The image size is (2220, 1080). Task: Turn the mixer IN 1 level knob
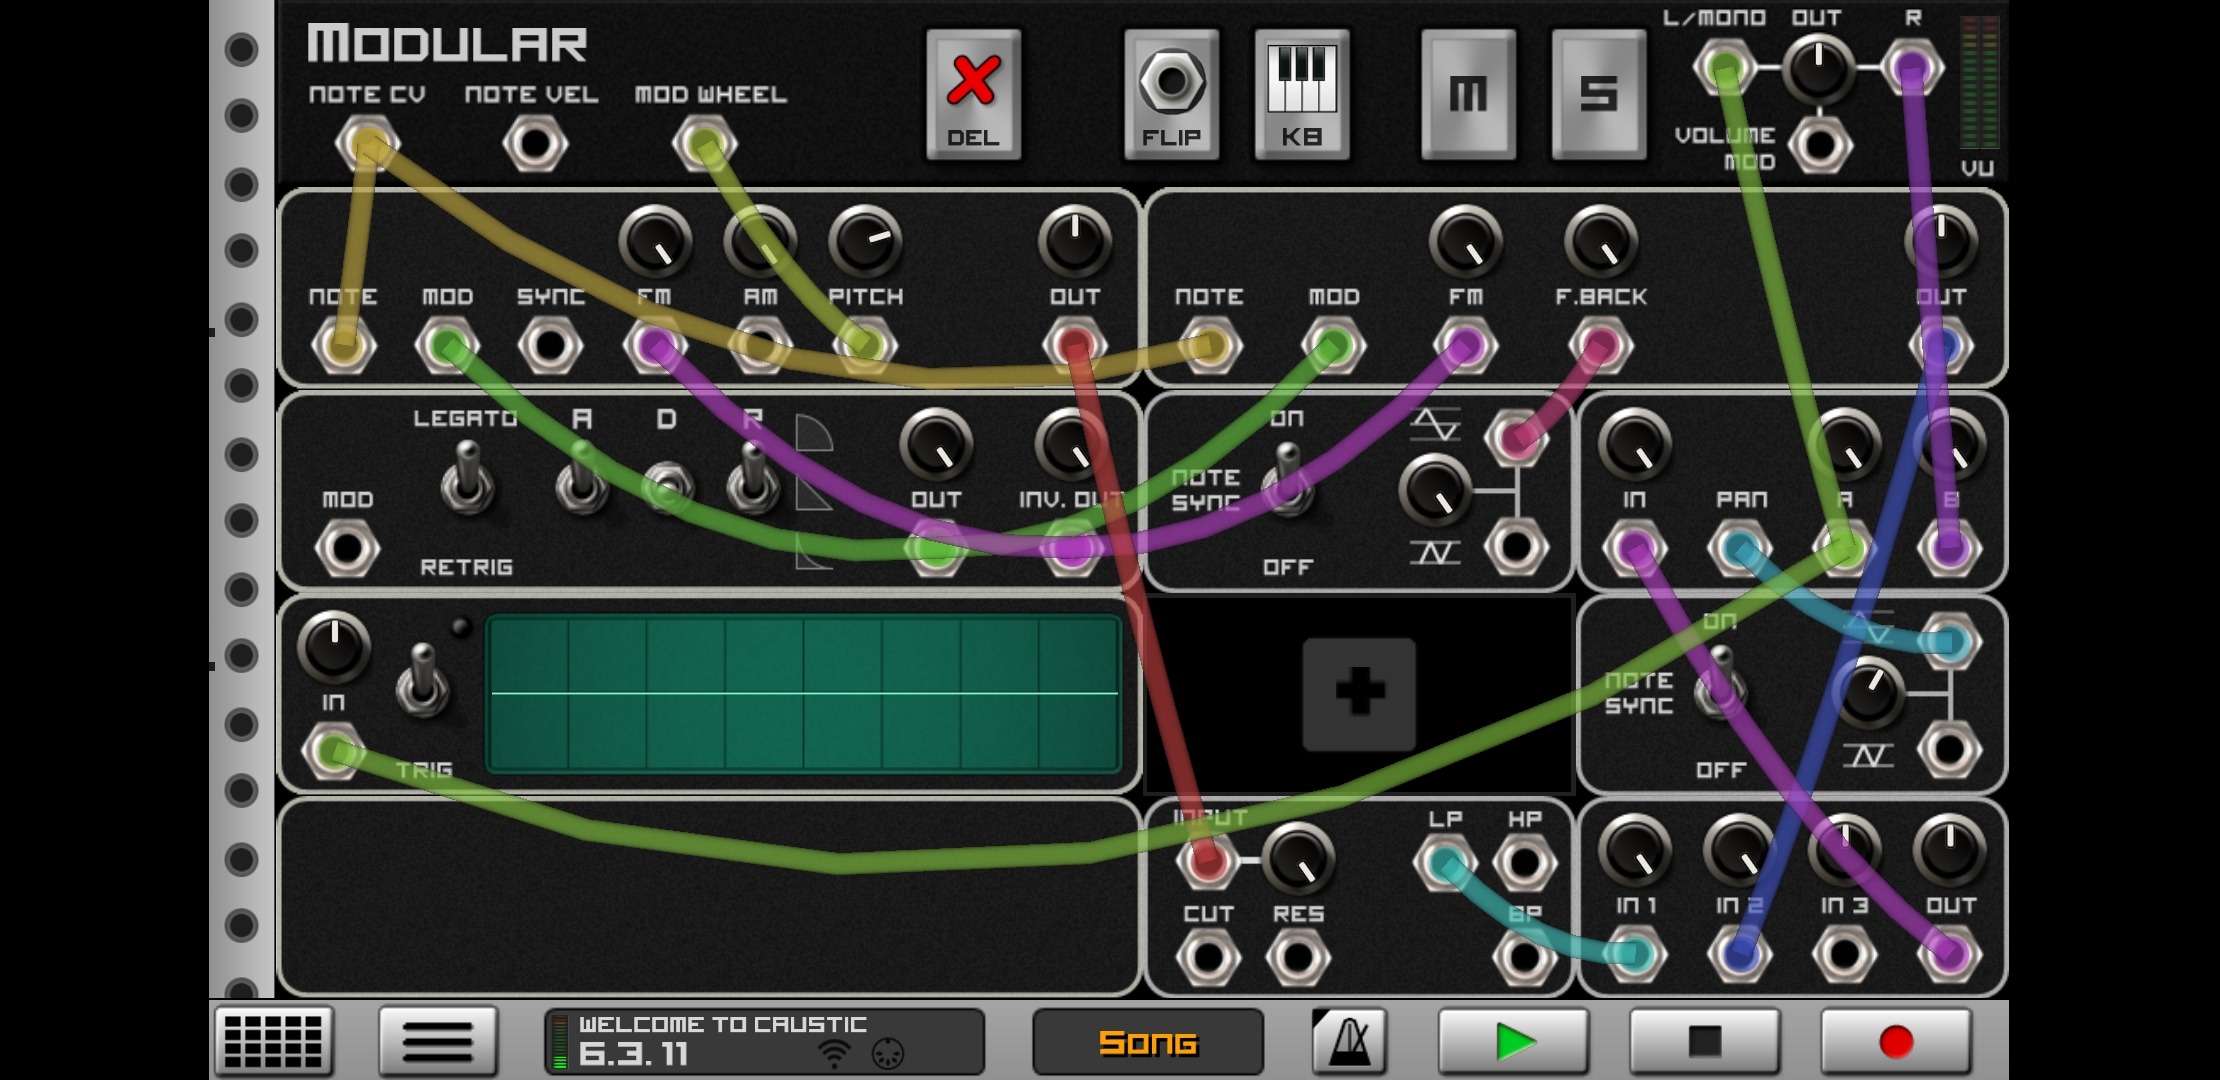tap(1635, 850)
